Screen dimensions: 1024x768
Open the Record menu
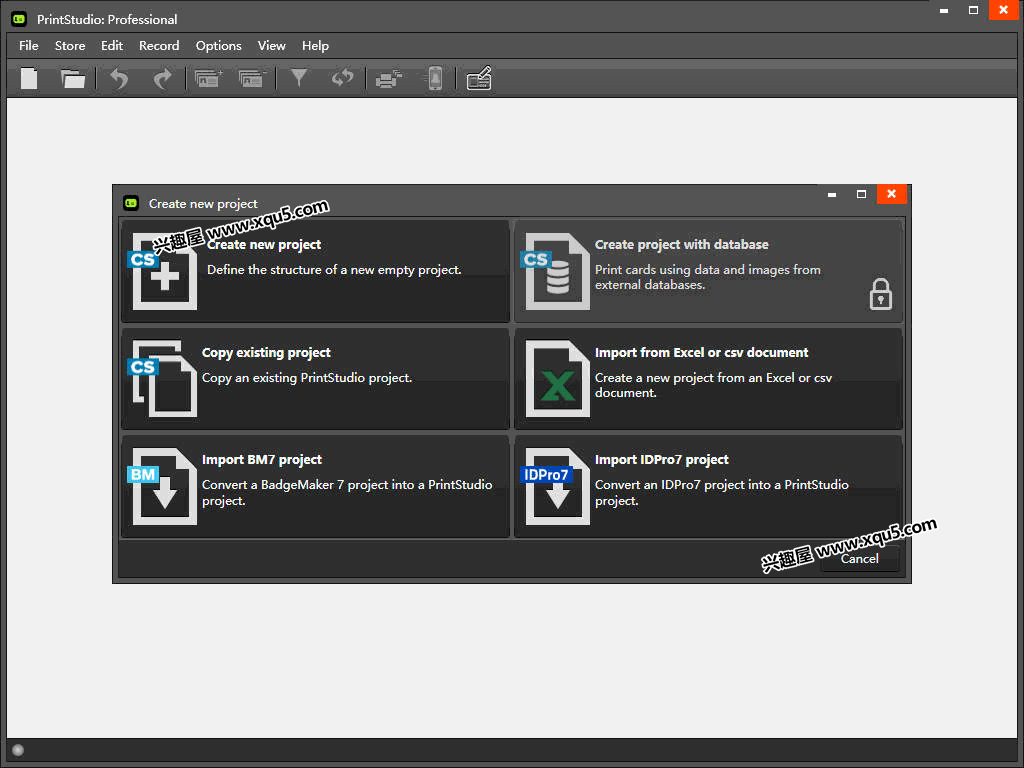(159, 46)
